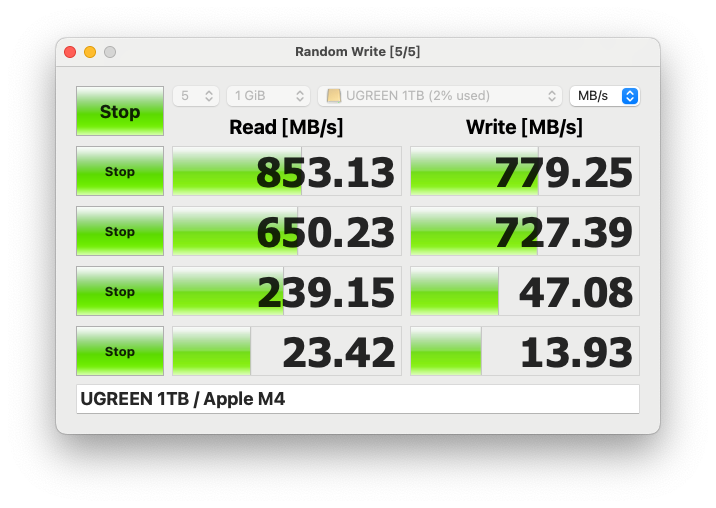Click the 47.08 write result bar
Screen dimensions: 716x508
(x=525, y=291)
